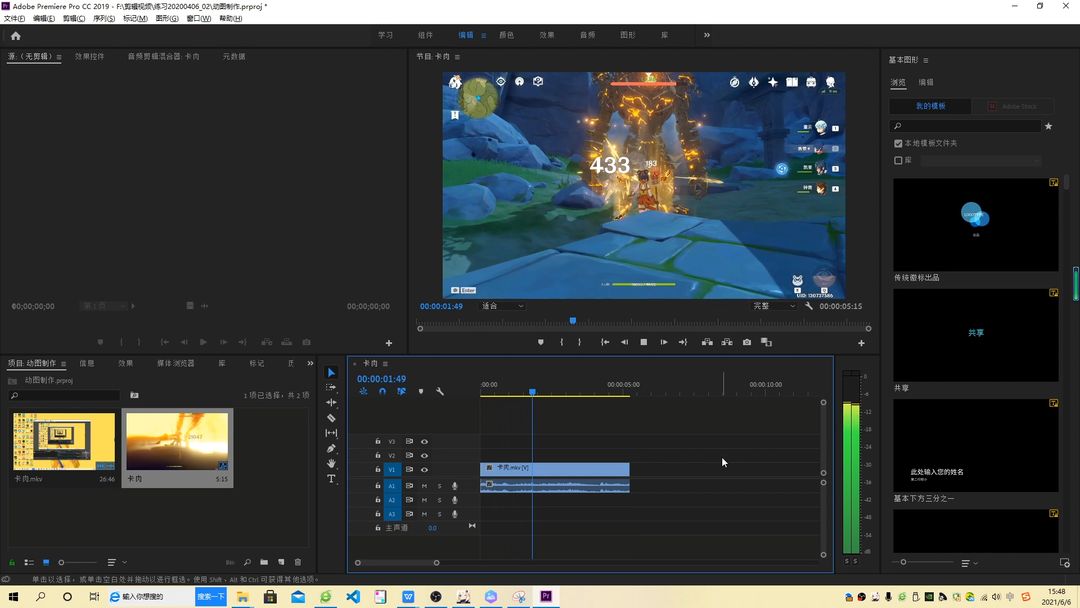Choose the Pen tool
This screenshot has width=1080, height=608.
[331, 448]
